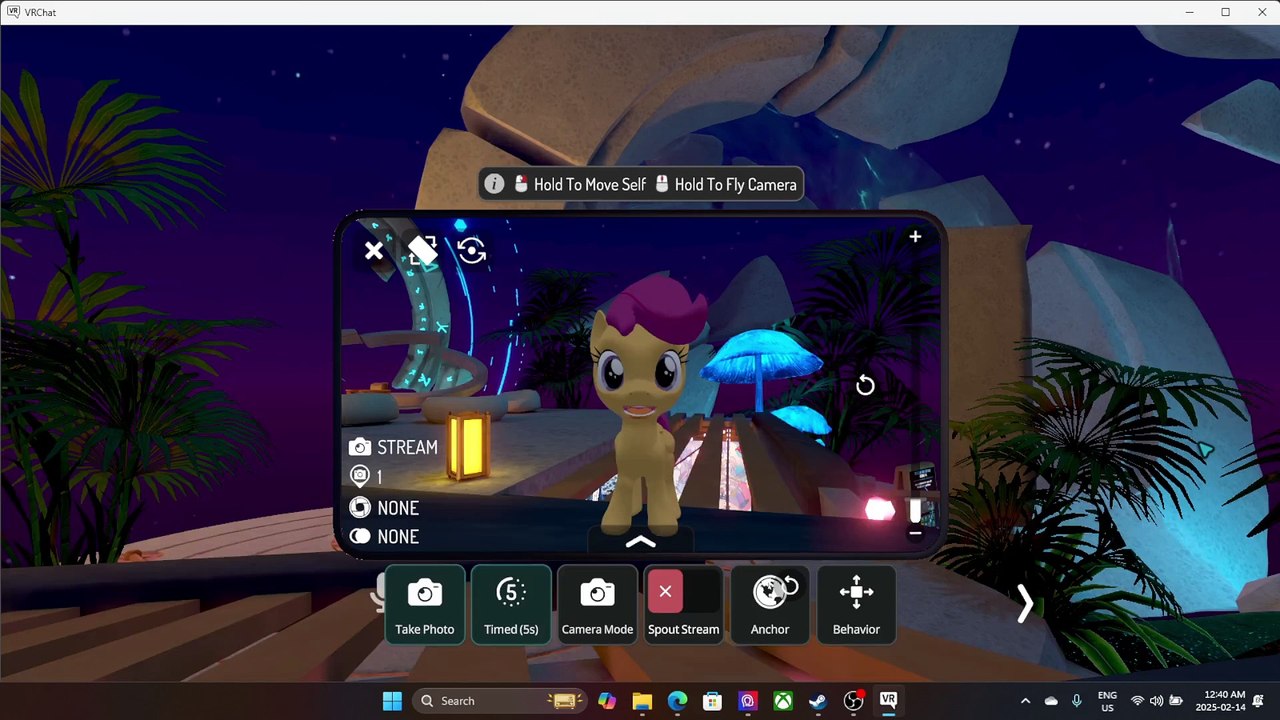The height and width of the screenshot is (720, 1280).
Task: Click the VRChat taskbar icon
Action: 888,701
